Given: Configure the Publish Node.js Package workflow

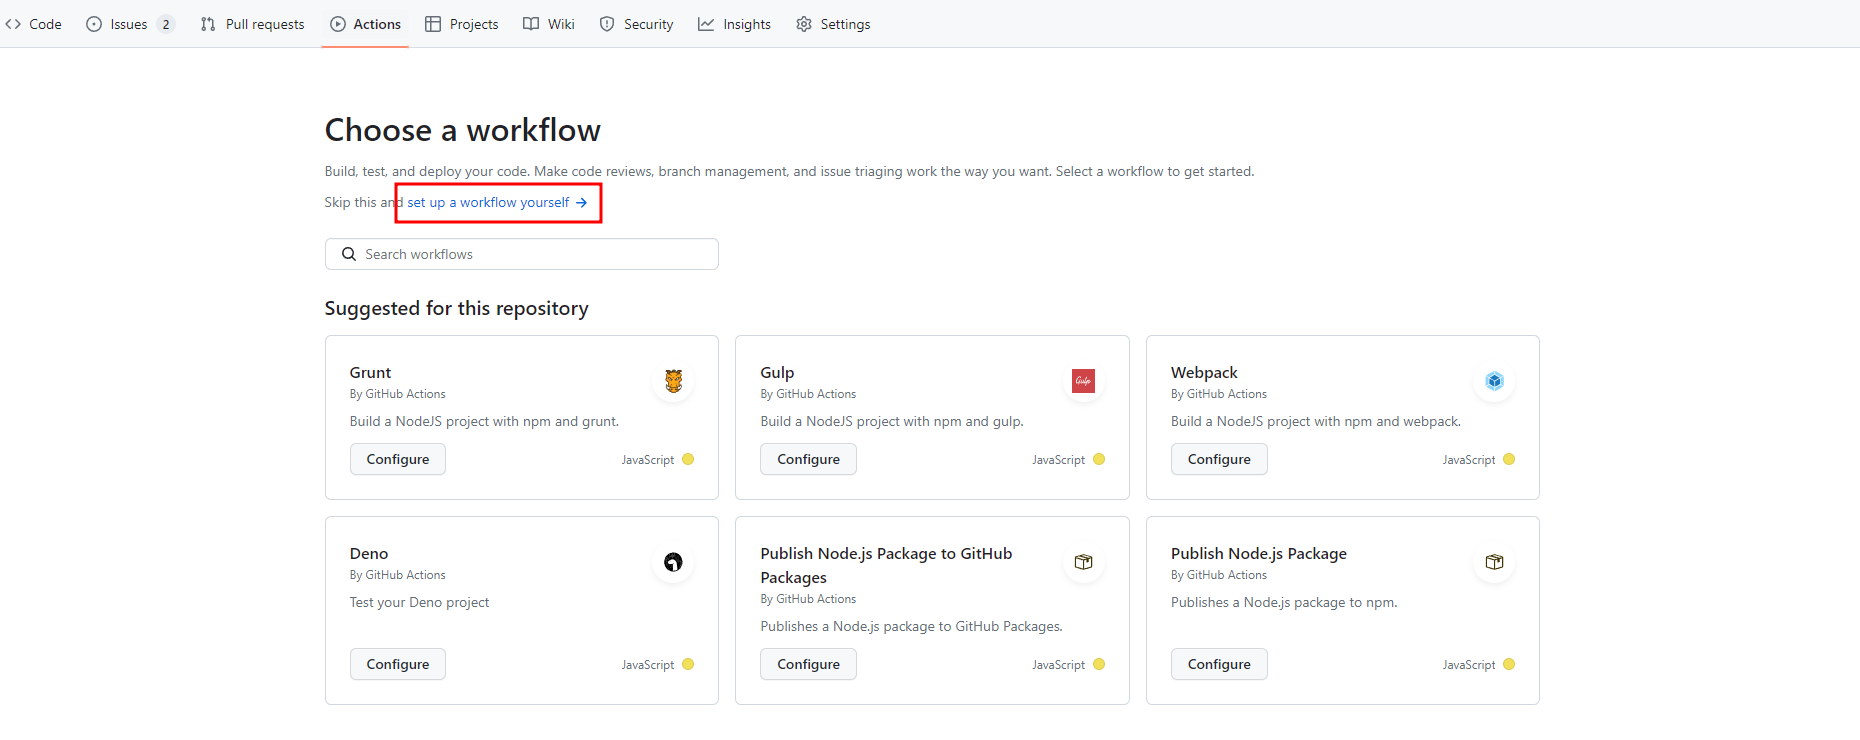Looking at the screenshot, I should [1219, 664].
